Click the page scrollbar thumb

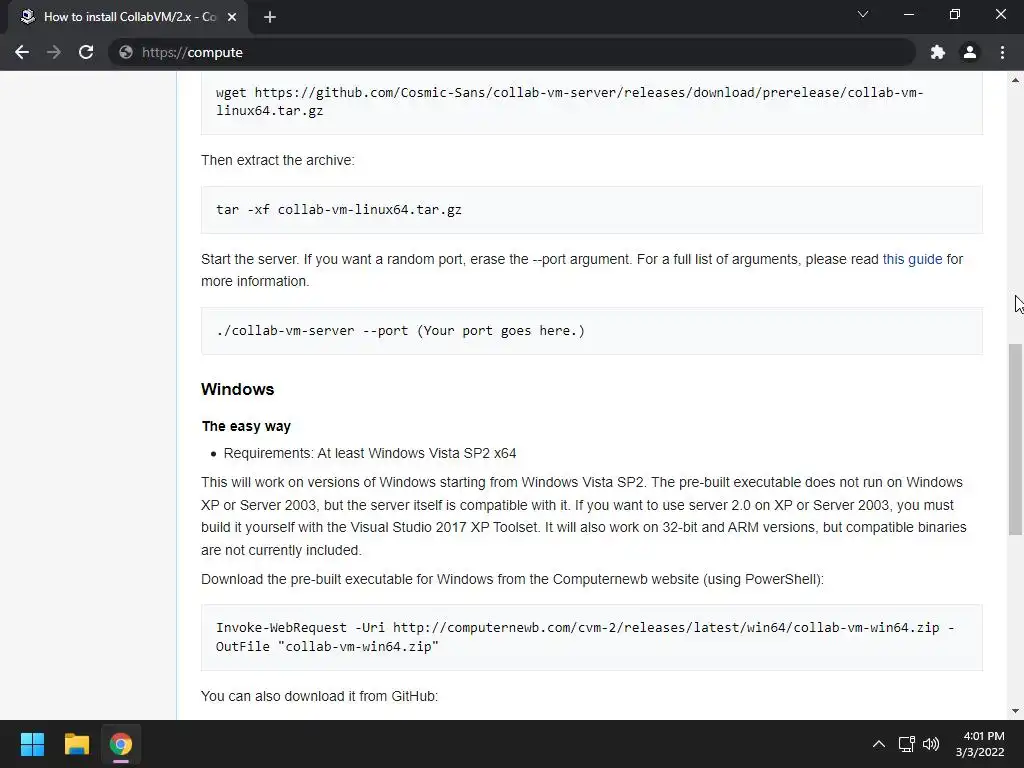click(1015, 439)
